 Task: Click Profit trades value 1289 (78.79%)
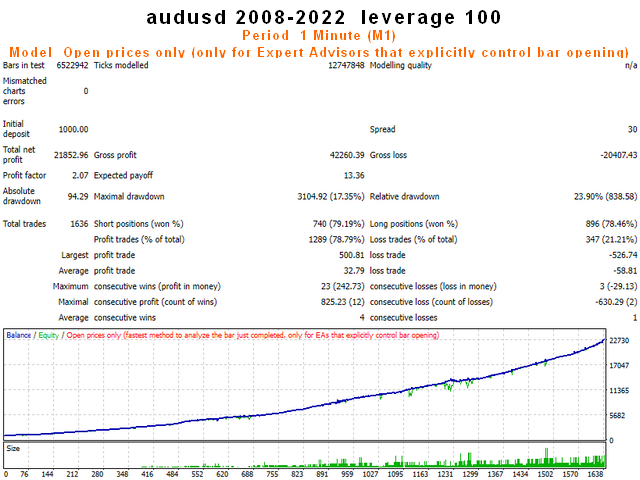[x=336, y=240]
